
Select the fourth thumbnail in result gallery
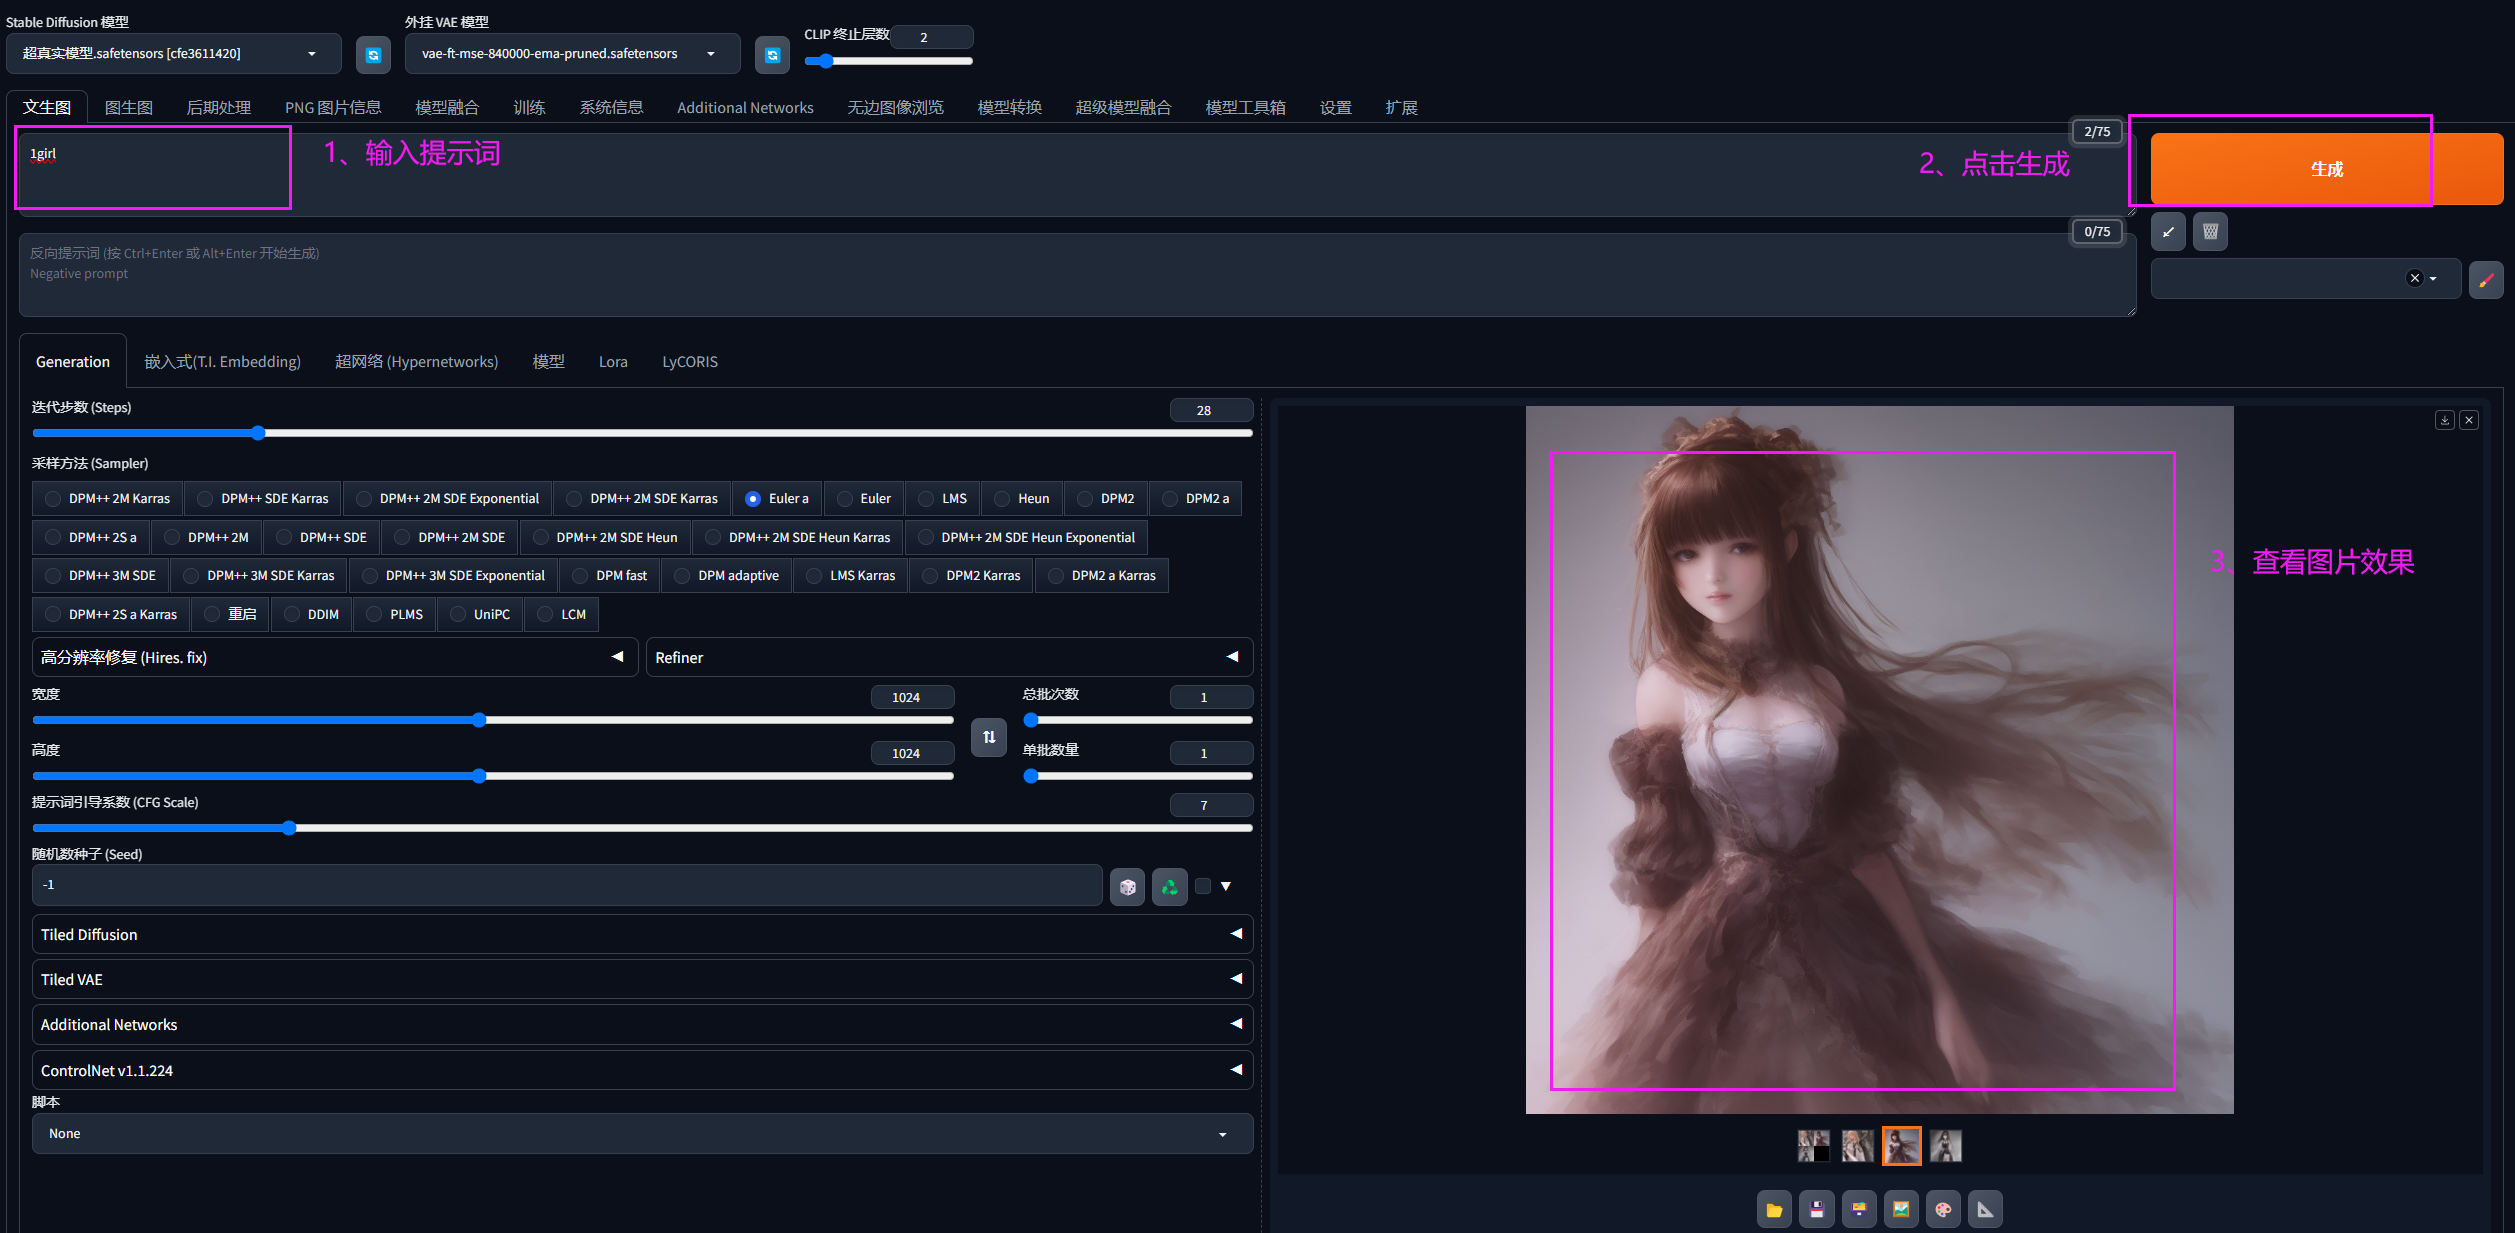click(1945, 1146)
